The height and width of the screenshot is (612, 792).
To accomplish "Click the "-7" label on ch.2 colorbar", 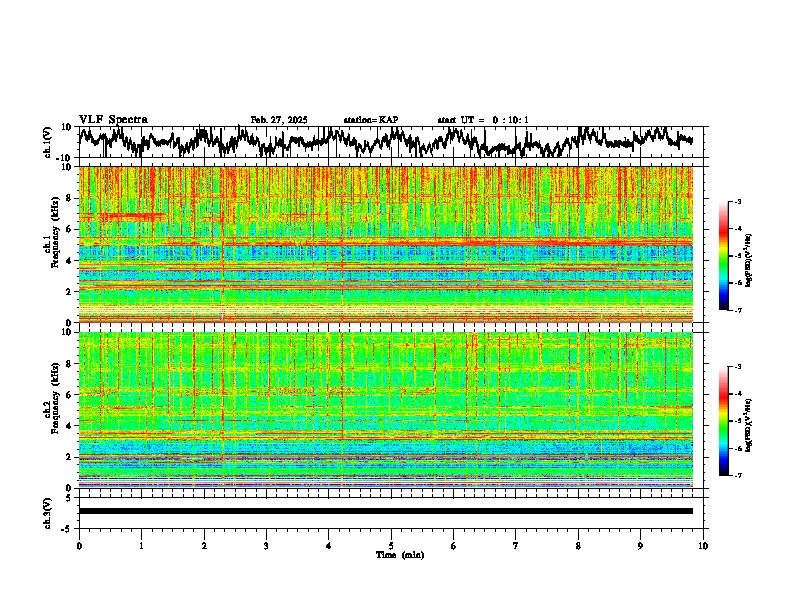I will 737,475.
